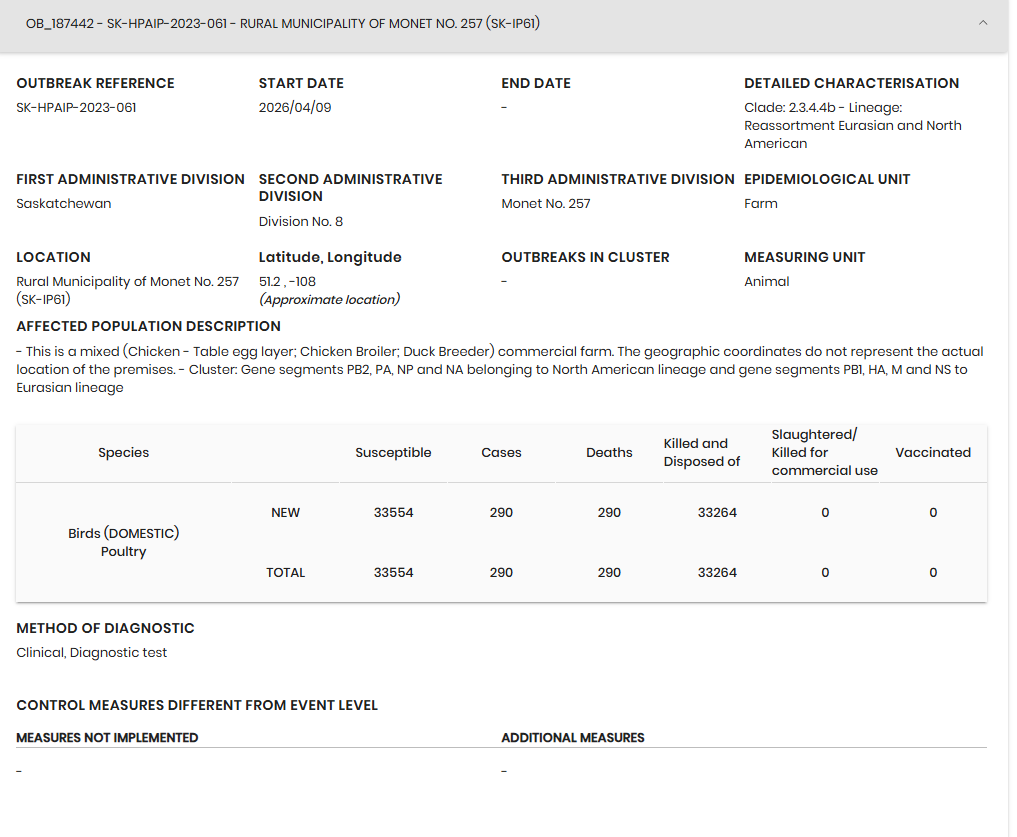Click MEASURES NOT IMPLEMENTED column heading
1017x837 pixels.
107,738
